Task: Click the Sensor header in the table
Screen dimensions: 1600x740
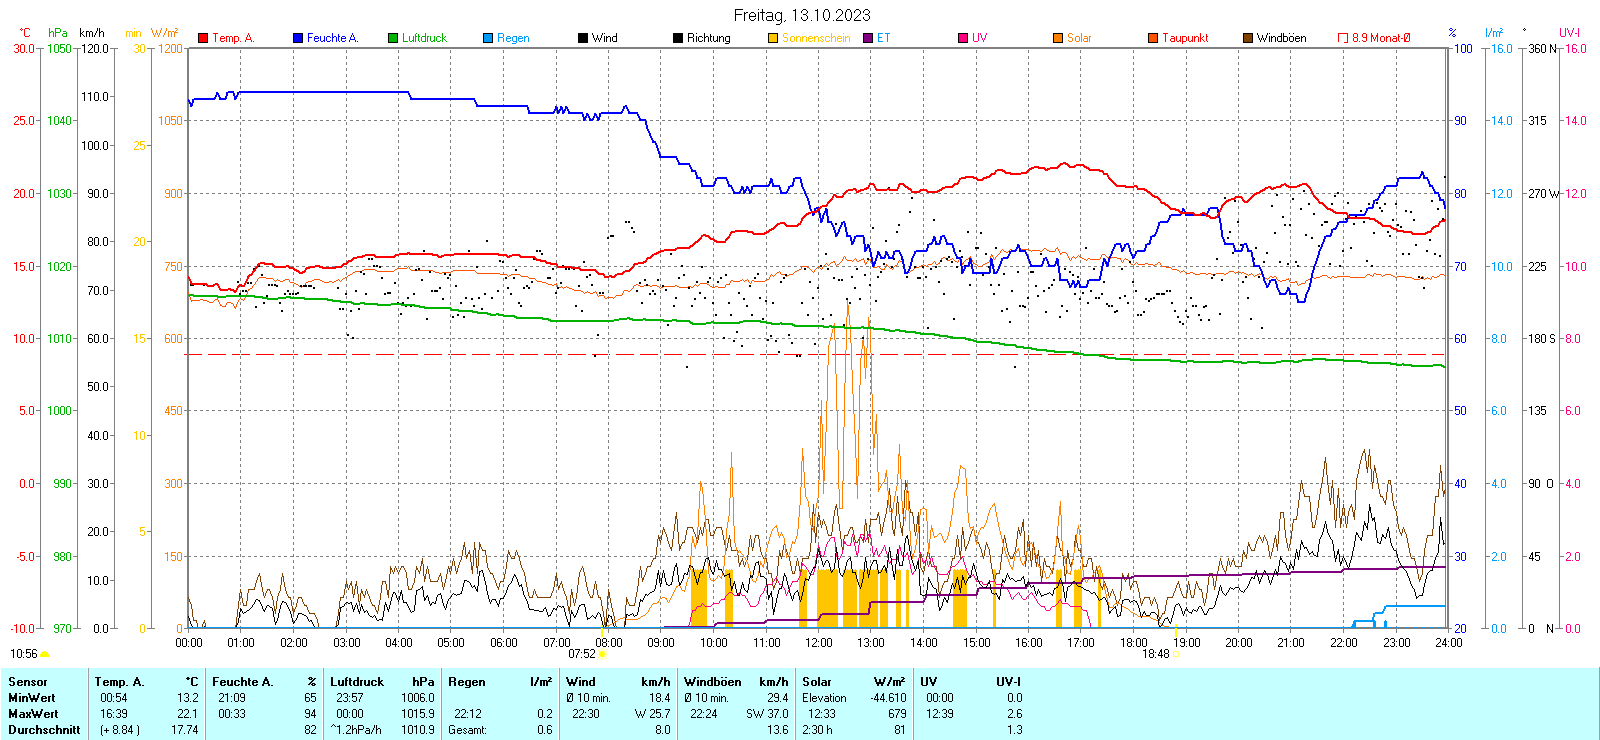Action: 28,682
